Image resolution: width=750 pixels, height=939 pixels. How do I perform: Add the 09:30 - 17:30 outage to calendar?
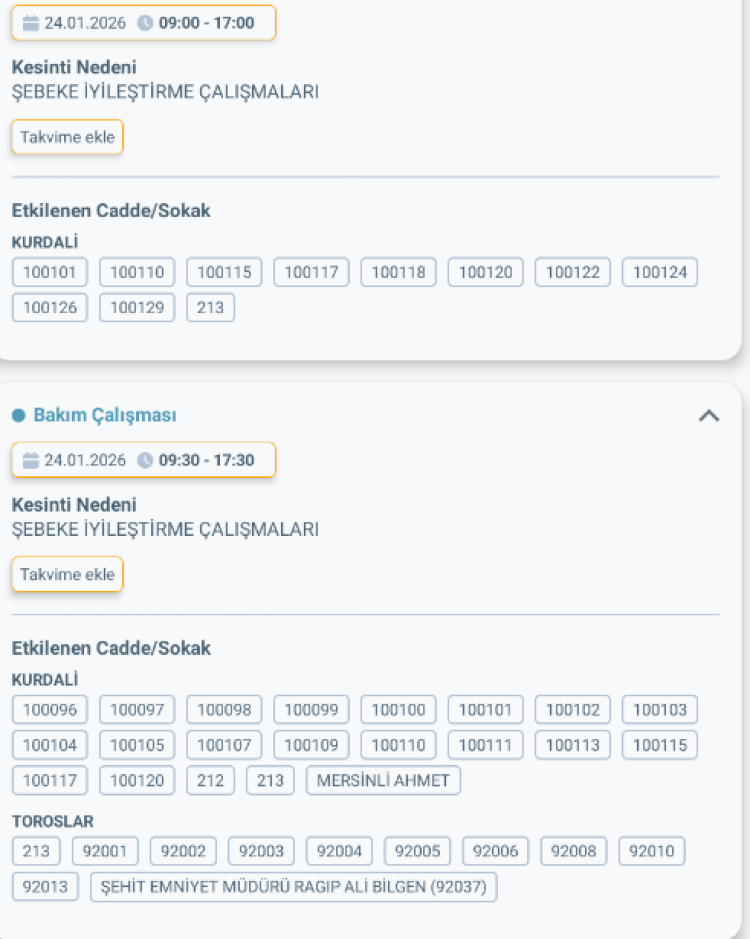pos(67,575)
